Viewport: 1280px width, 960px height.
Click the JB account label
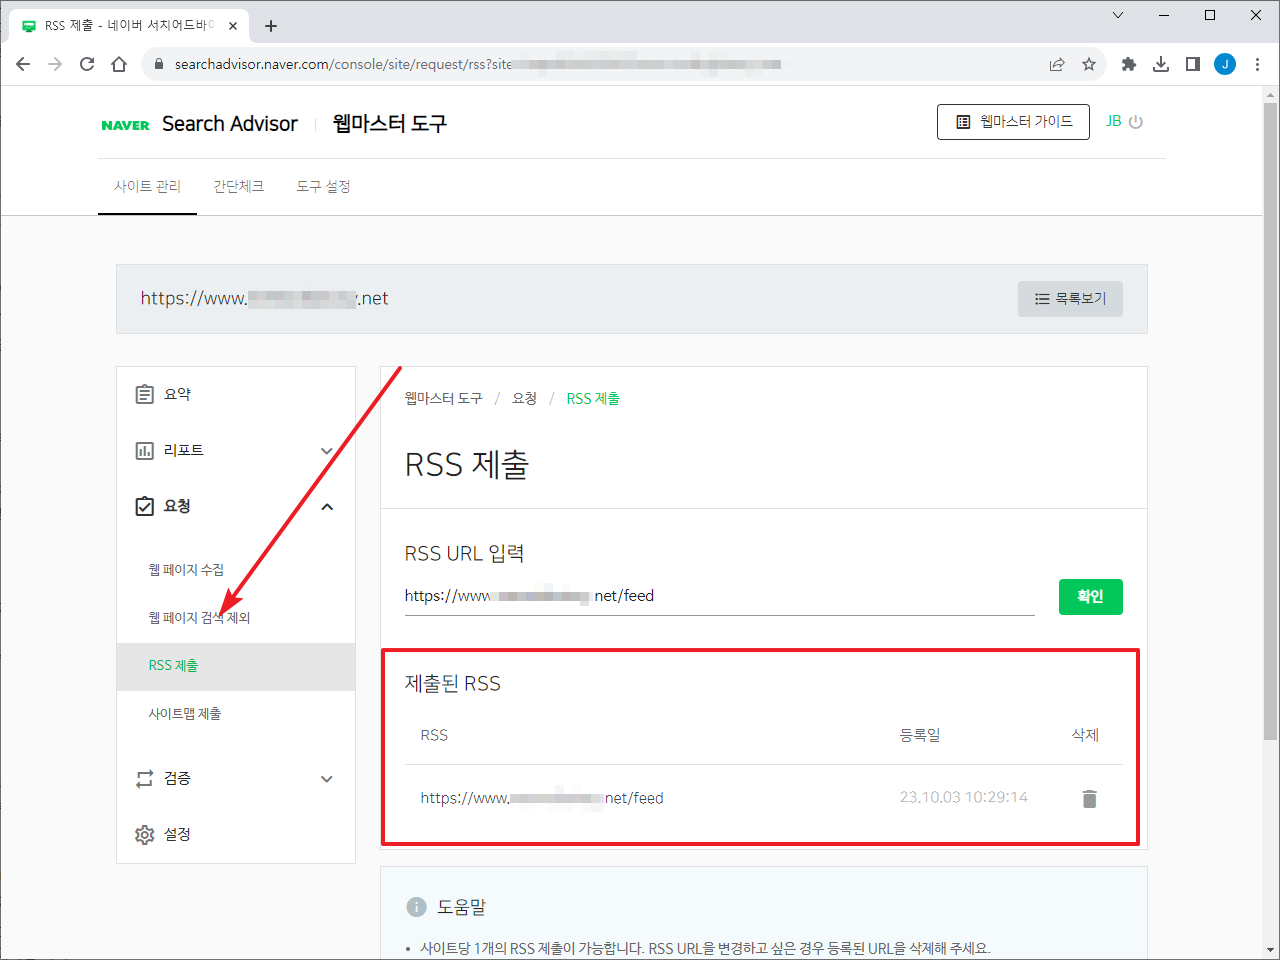click(x=1113, y=121)
